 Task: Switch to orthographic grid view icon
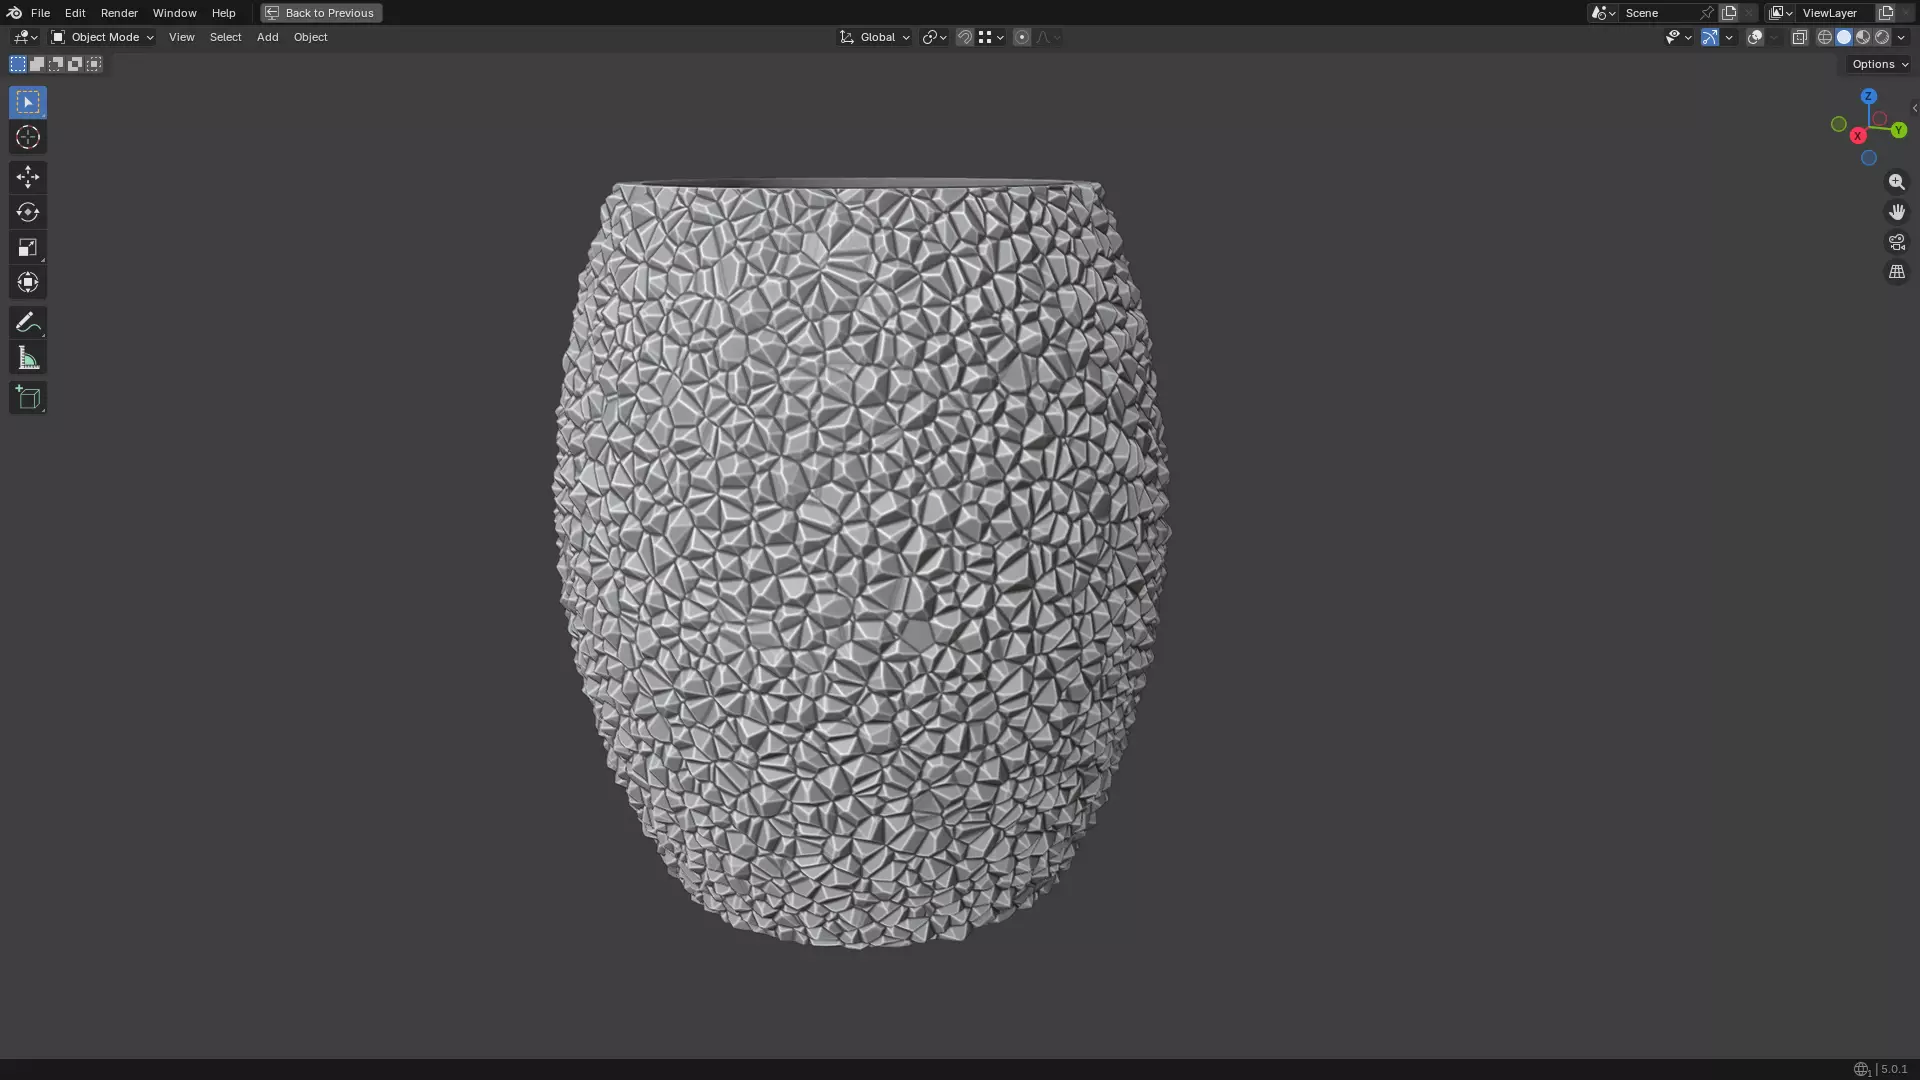(x=1896, y=272)
